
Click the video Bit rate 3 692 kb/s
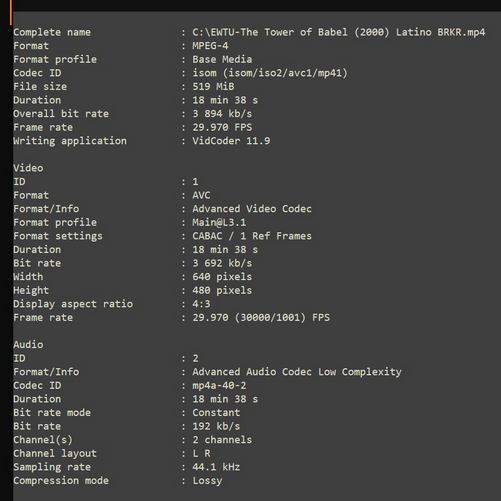coord(222,263)
